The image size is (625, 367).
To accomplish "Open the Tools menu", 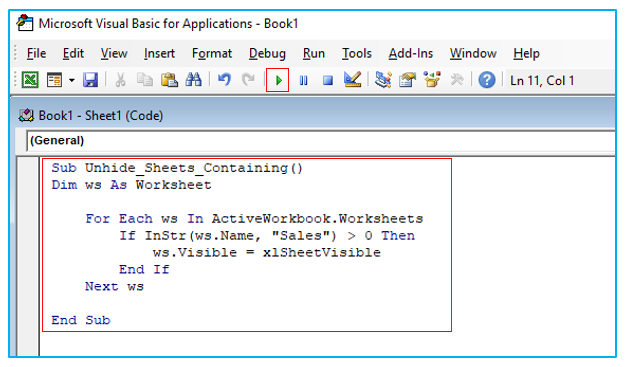I will click(356, 53).
